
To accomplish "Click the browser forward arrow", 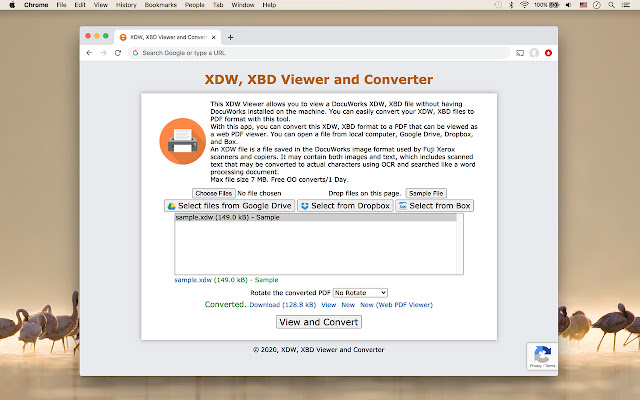I will 103,53.
